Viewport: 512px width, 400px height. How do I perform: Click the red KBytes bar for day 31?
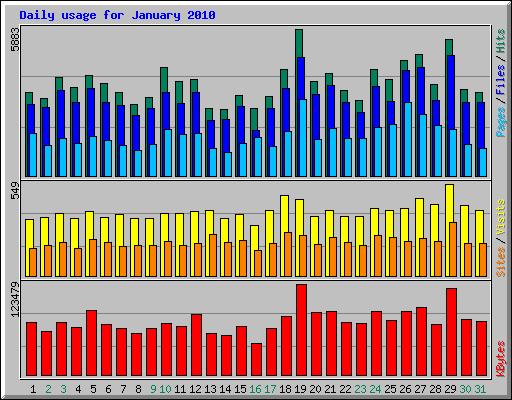[481, 349]
